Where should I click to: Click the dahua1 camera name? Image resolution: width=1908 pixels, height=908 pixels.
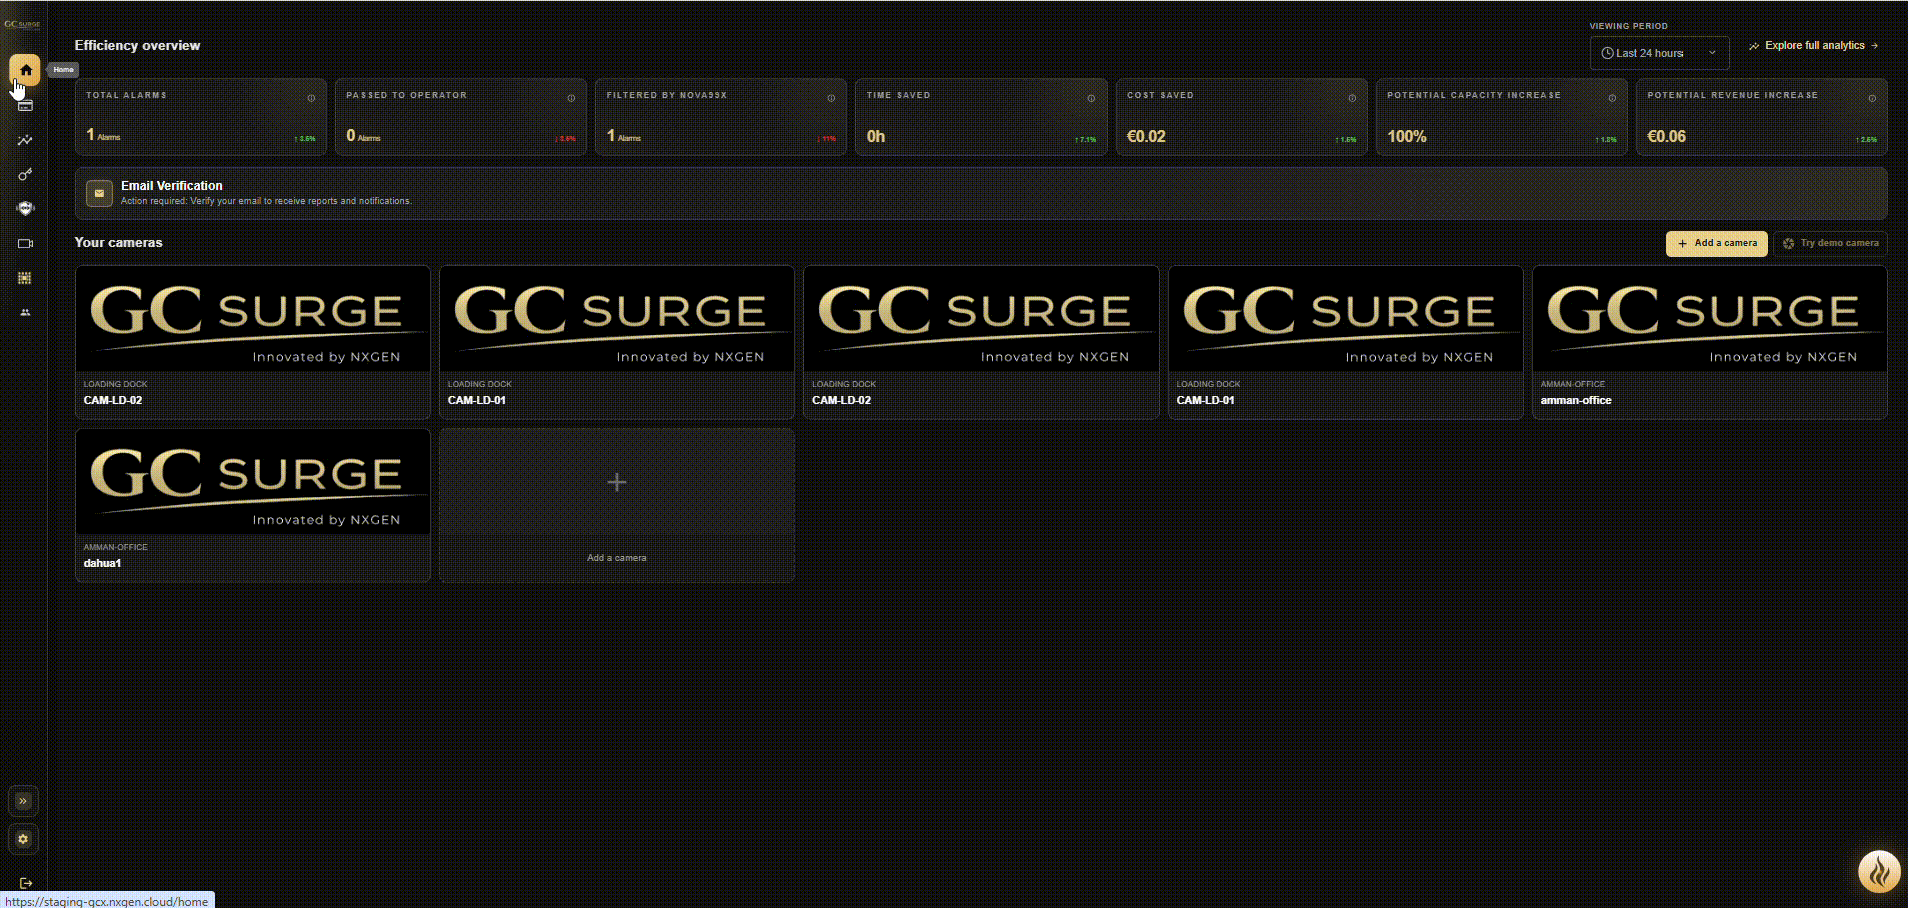coord(102,563)
